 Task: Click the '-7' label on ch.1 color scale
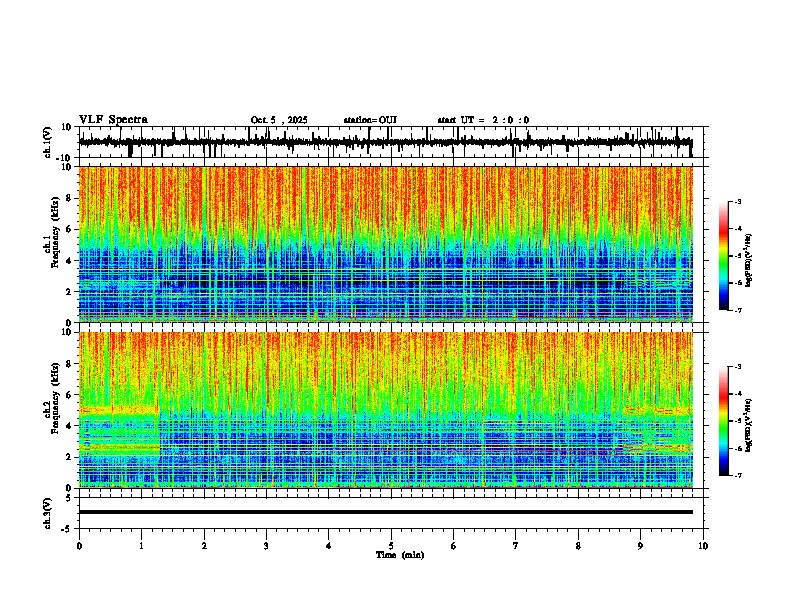click(x=738, y=310)
